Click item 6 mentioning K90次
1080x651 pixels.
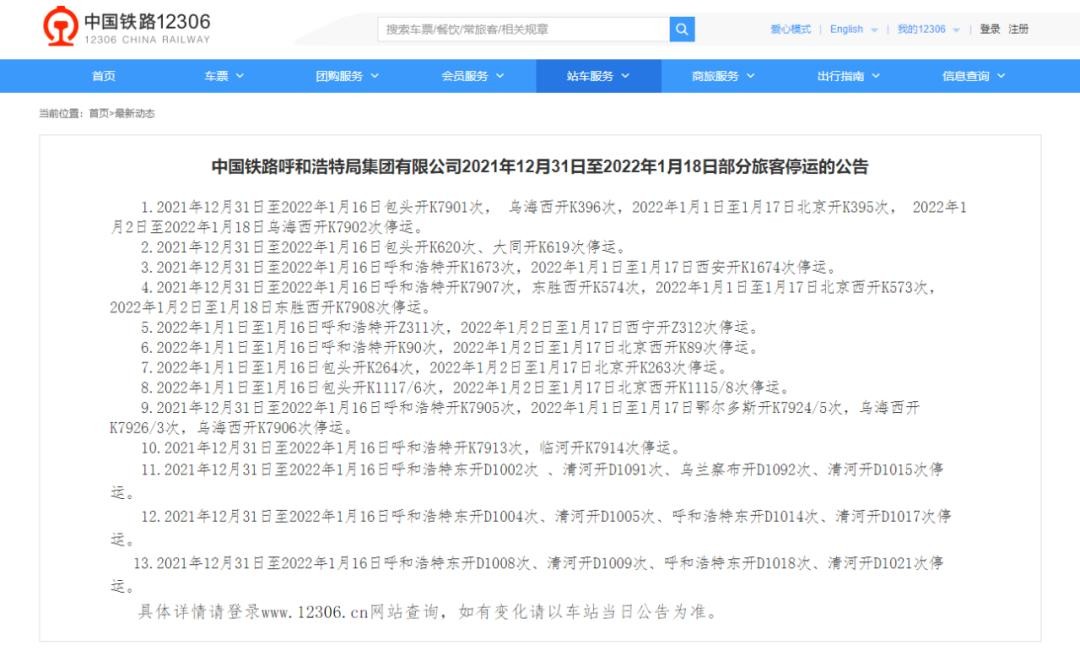[449, 347]
